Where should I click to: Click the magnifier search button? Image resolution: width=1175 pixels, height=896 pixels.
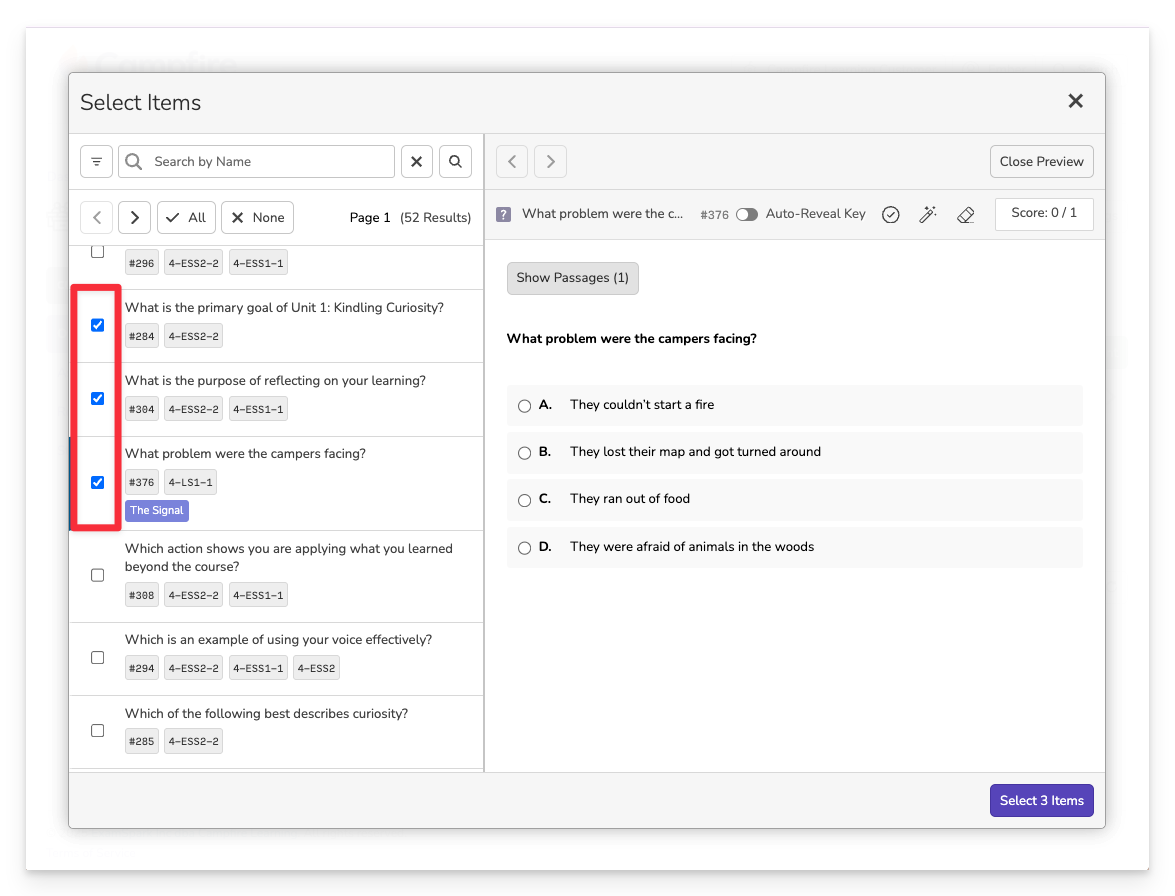[455, 162]
